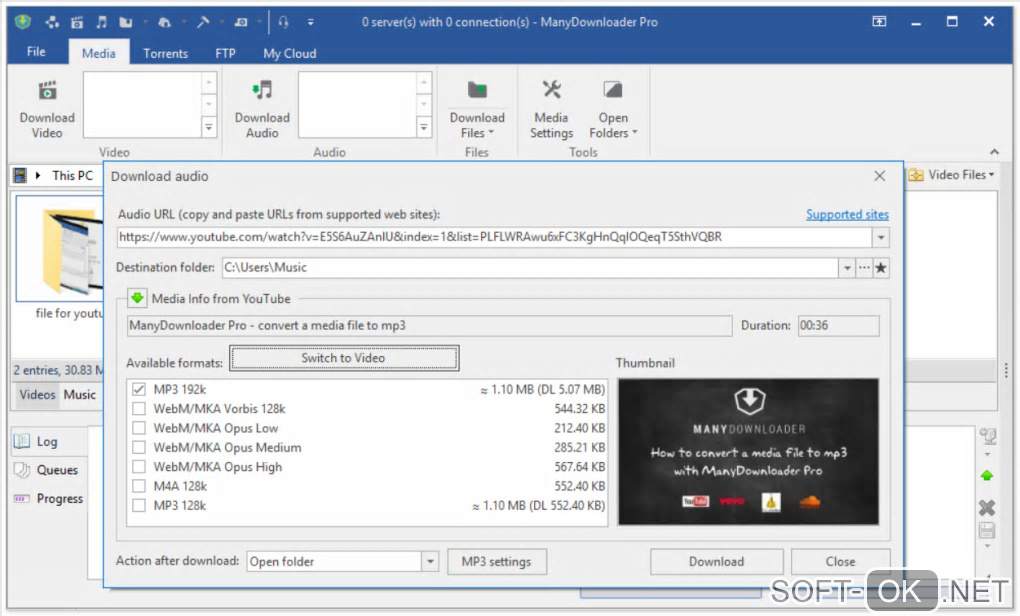Close the Download audio dialog
Viewport: 1020px width, 616px height.
879,176
